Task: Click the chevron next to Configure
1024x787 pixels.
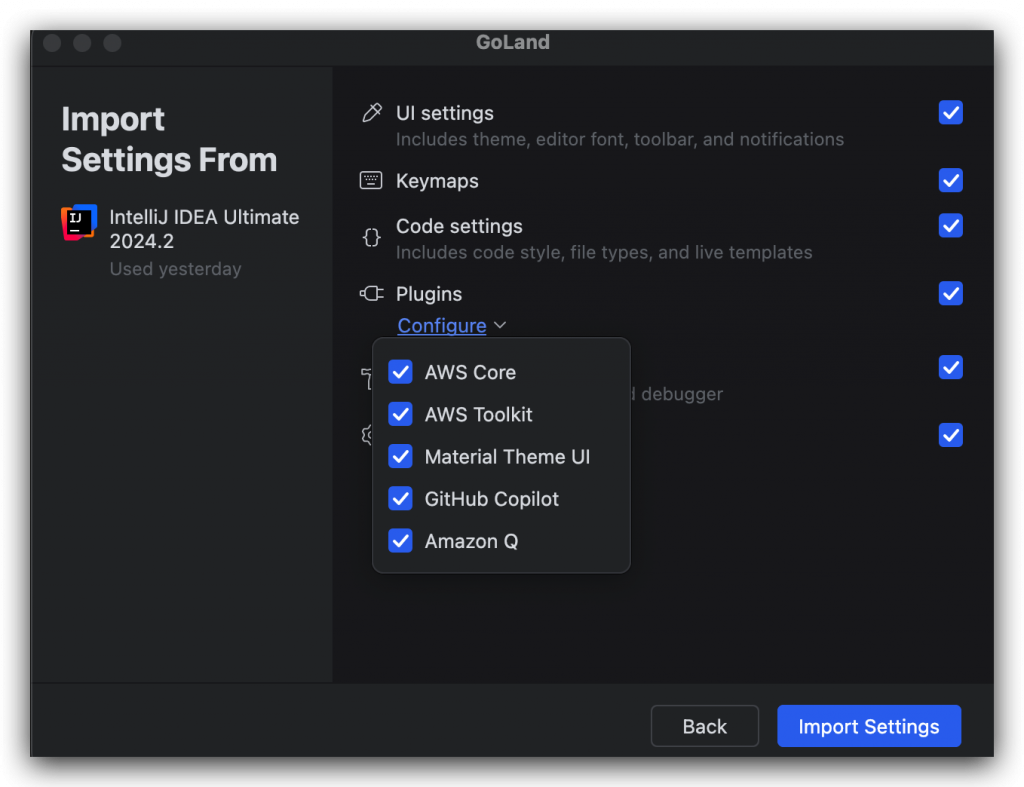Action: click(500, 326)
